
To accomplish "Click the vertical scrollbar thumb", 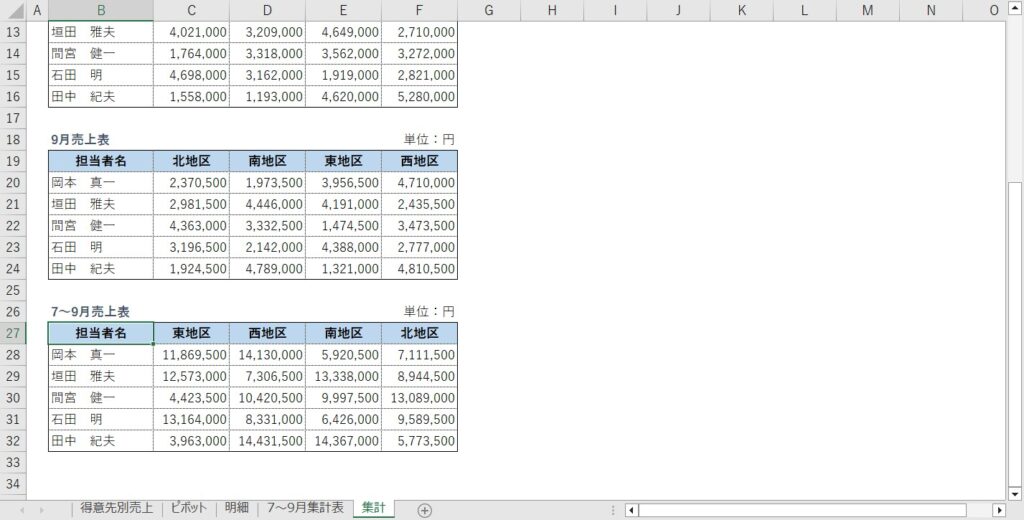I will tap(1015, 330).
